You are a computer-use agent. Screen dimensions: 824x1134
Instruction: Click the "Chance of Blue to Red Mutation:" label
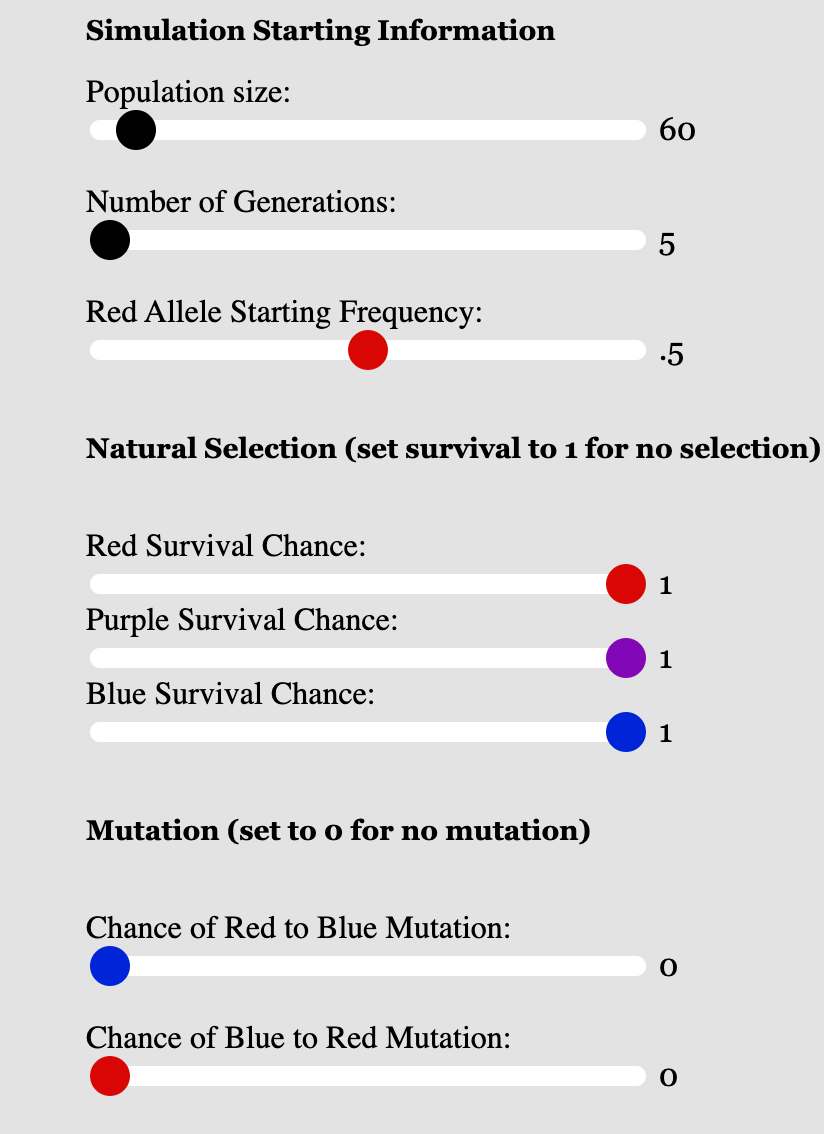pos(298,1038)
